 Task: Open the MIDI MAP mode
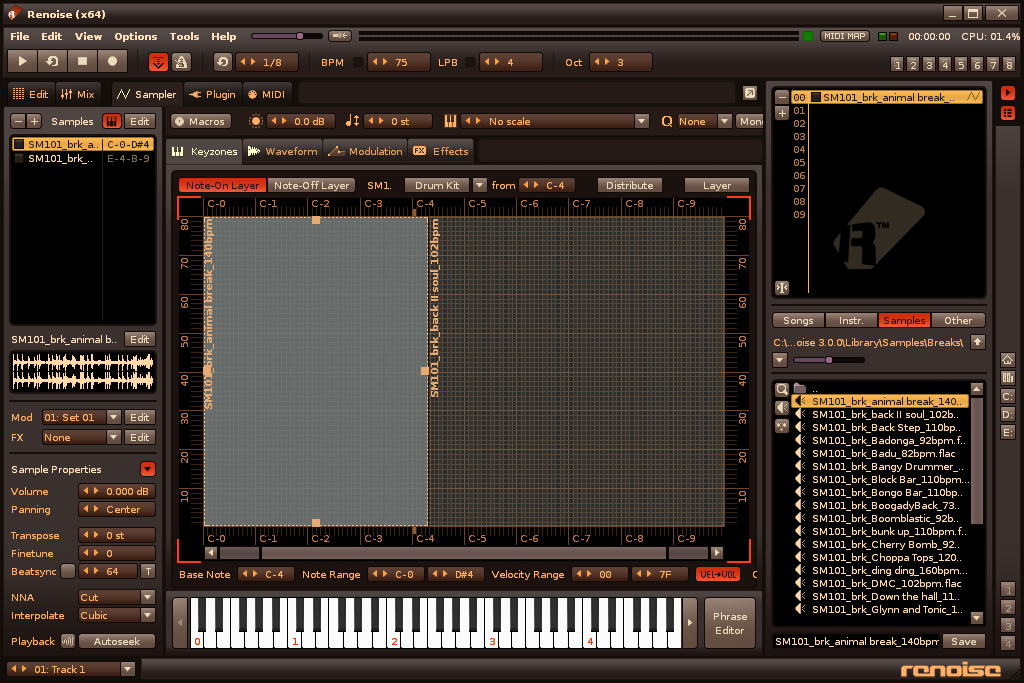(844, 36)
